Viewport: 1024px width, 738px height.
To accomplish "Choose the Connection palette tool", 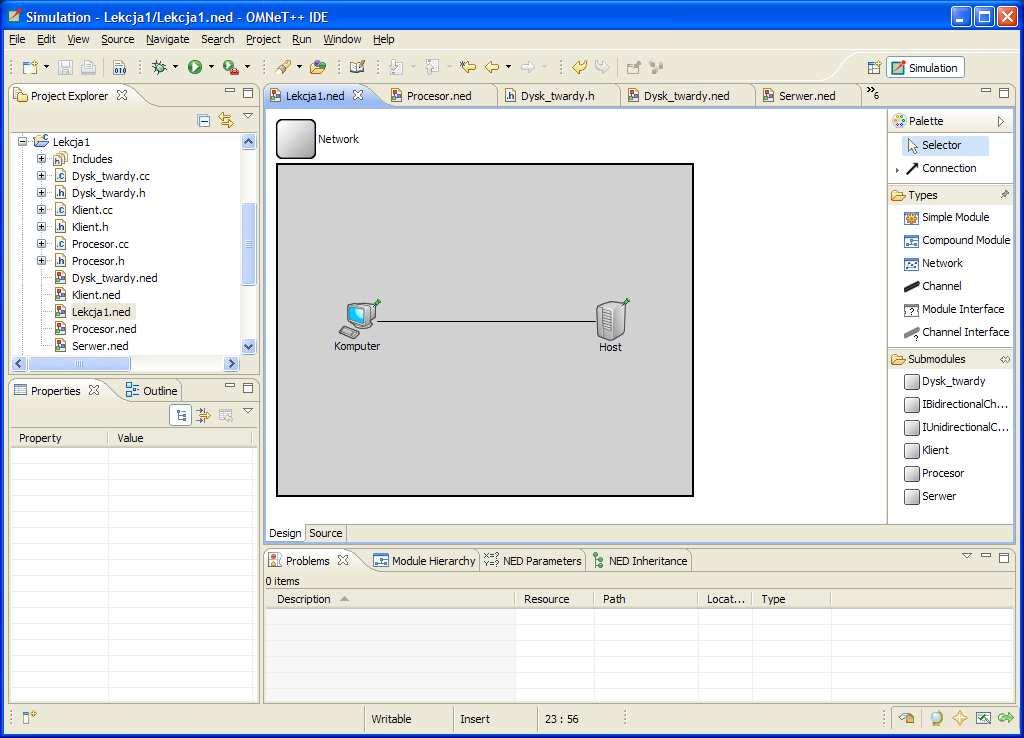I will click(941, 168).
